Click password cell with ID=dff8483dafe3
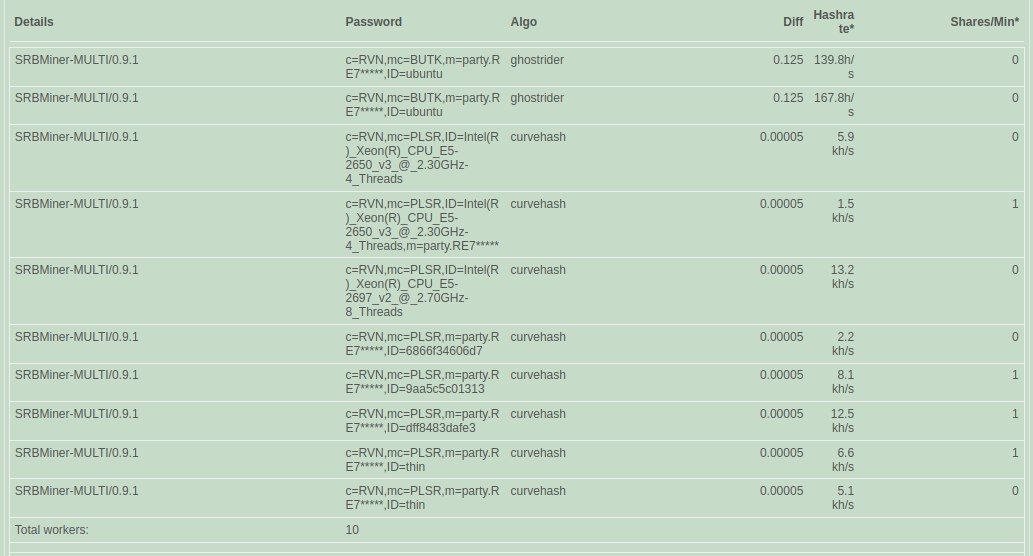Screen dimensions: 1033x556 click(x=422, y=421)
